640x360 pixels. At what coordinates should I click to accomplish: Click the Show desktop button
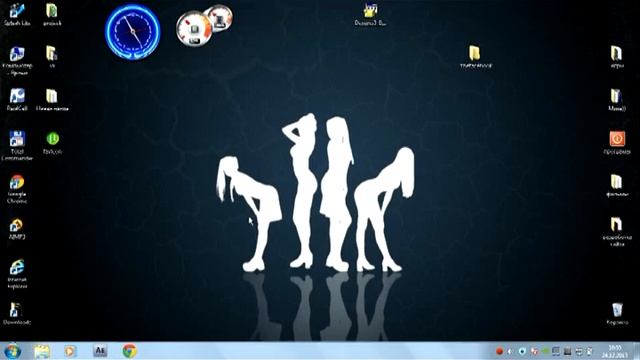point(636,351)
